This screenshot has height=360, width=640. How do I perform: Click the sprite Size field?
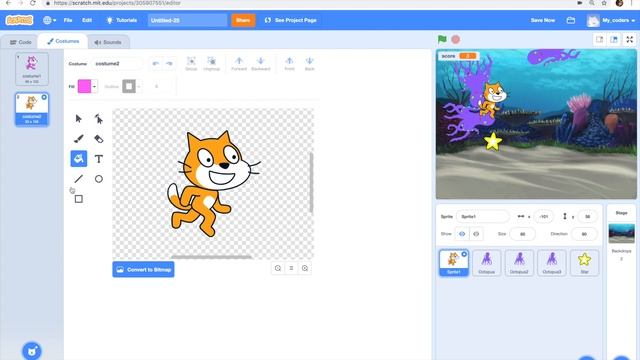[x=522, y=234]
